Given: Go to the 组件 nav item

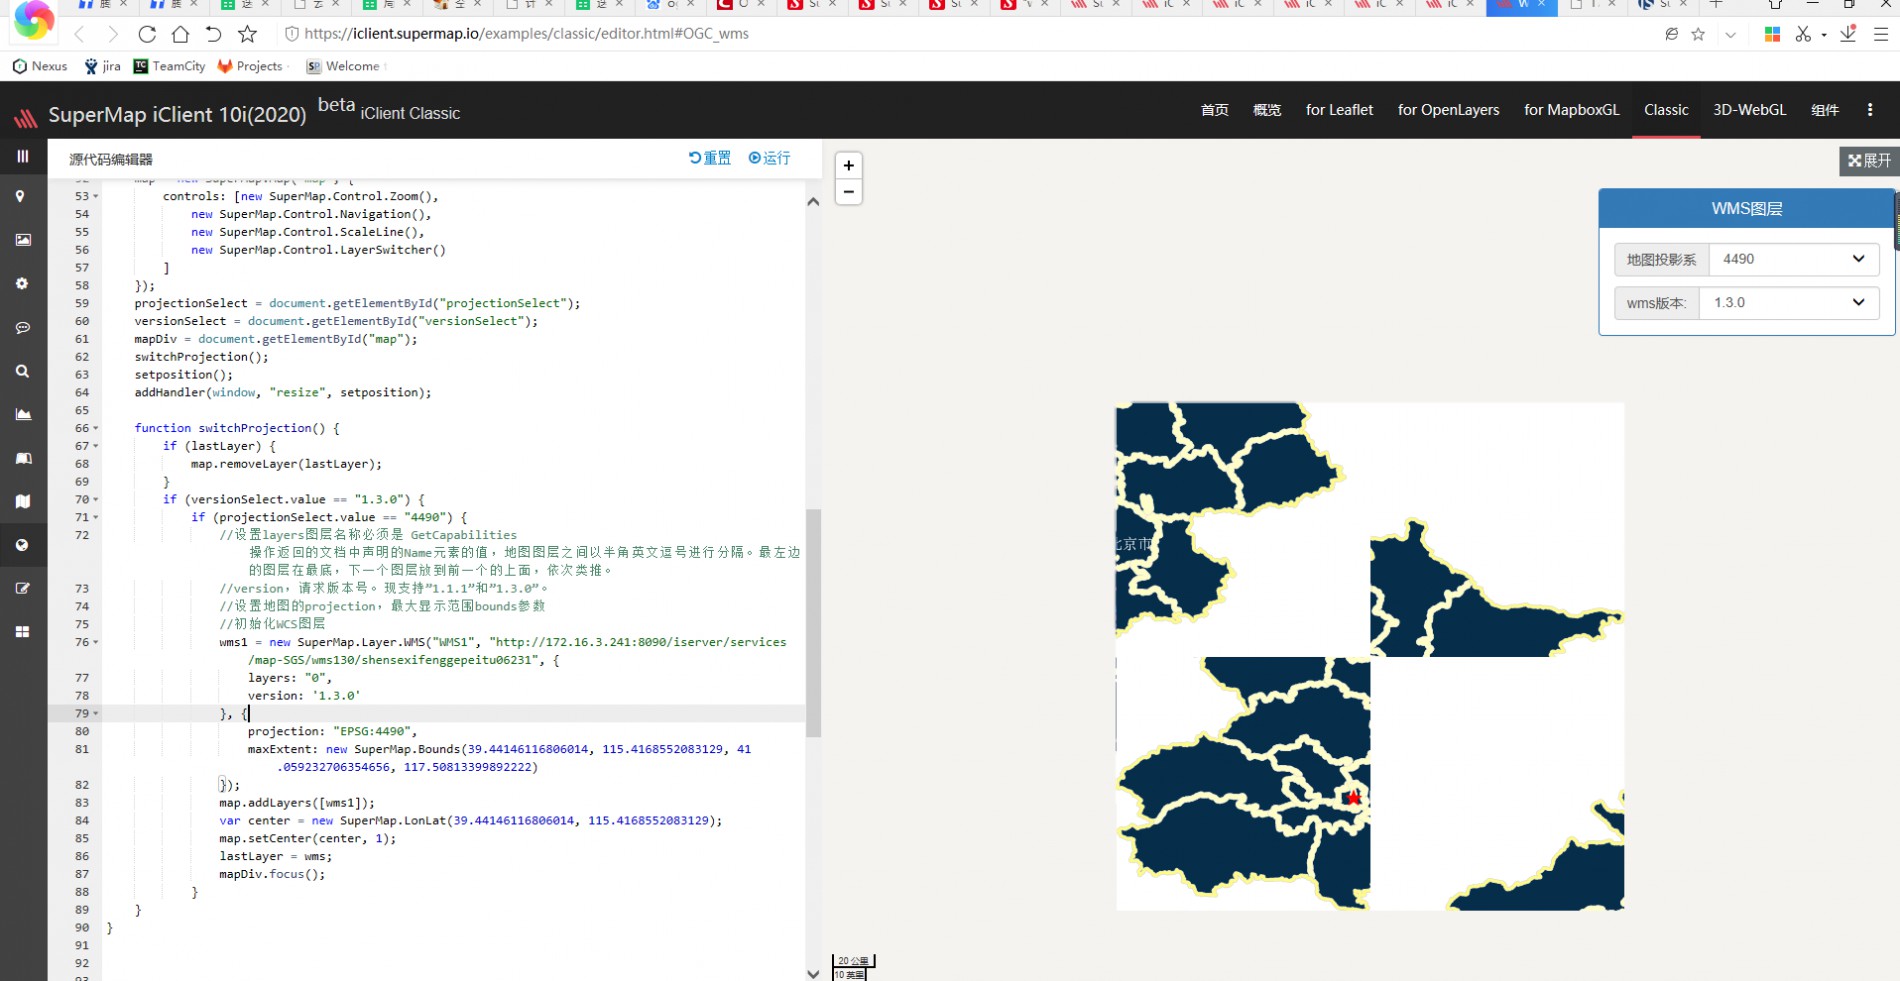Looking at the screenshot, I should pyautogui.click(x=1825, y=110).
